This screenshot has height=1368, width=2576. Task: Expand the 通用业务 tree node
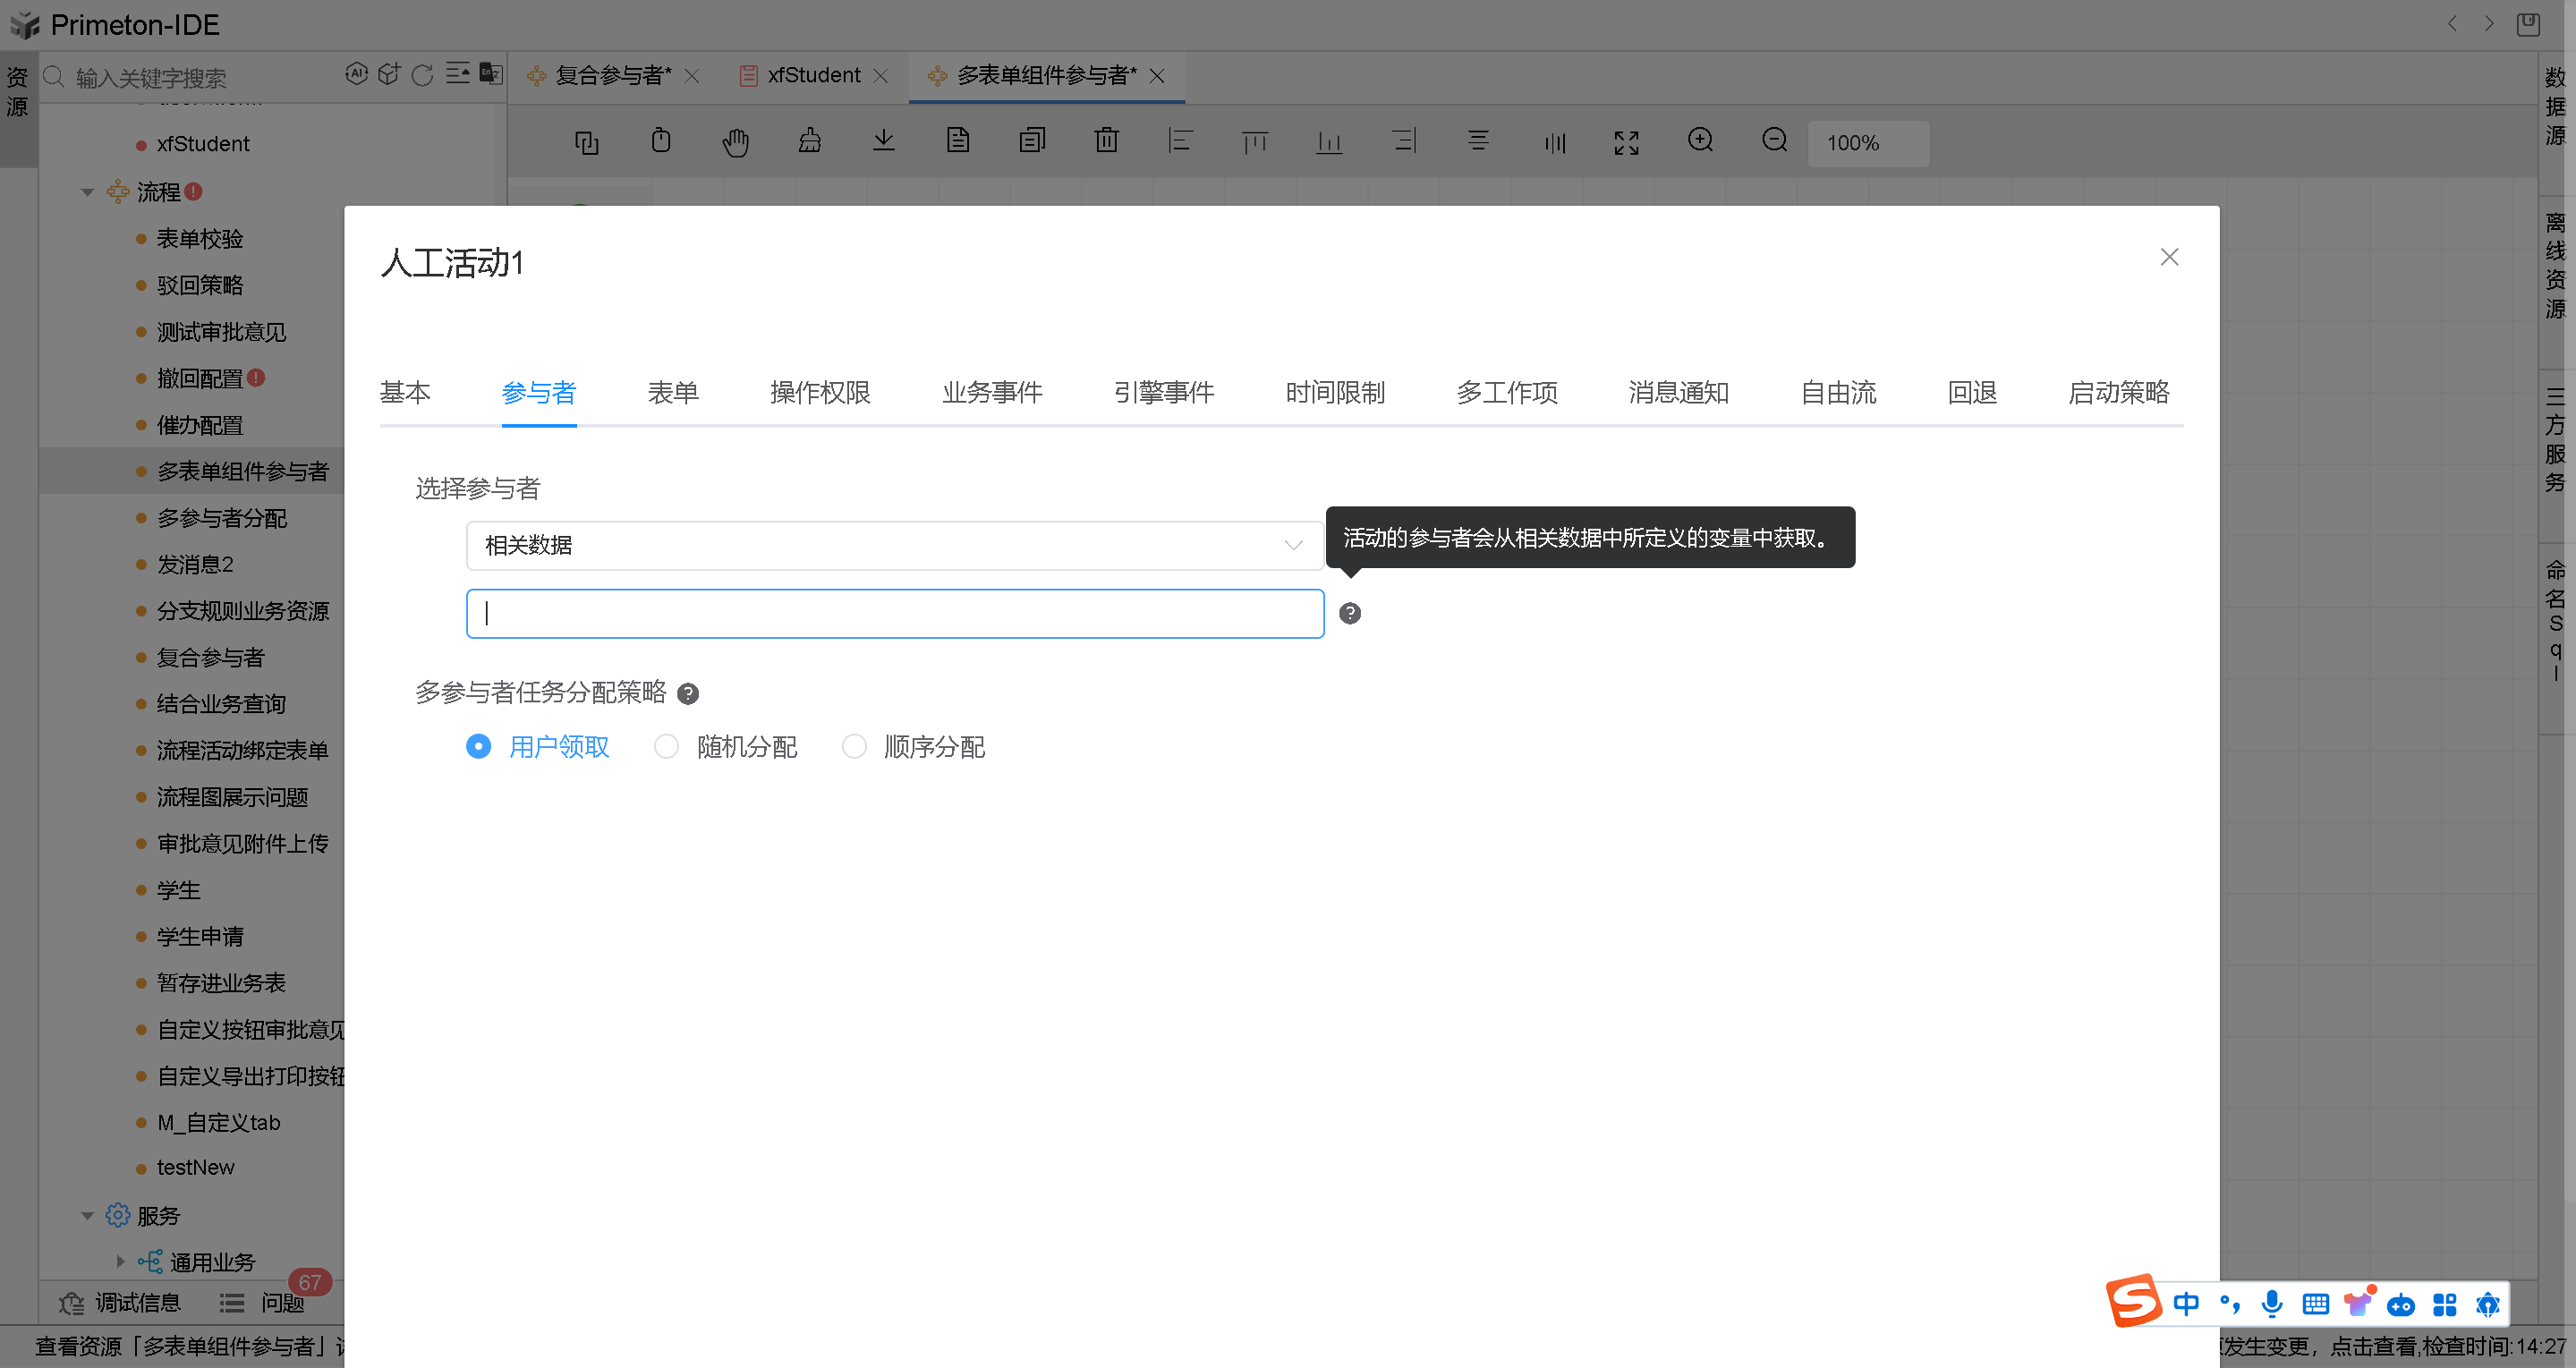click(120, 1262)
